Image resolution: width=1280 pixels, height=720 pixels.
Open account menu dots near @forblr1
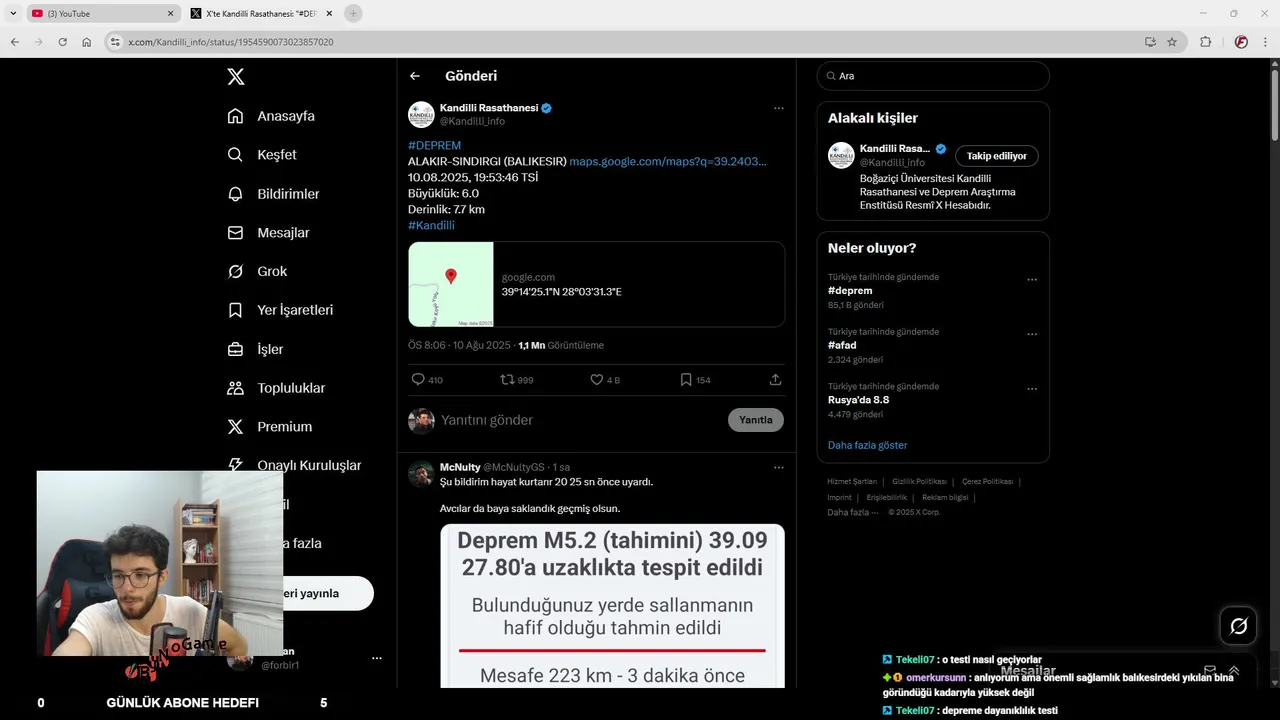click(x=376, y=658)
